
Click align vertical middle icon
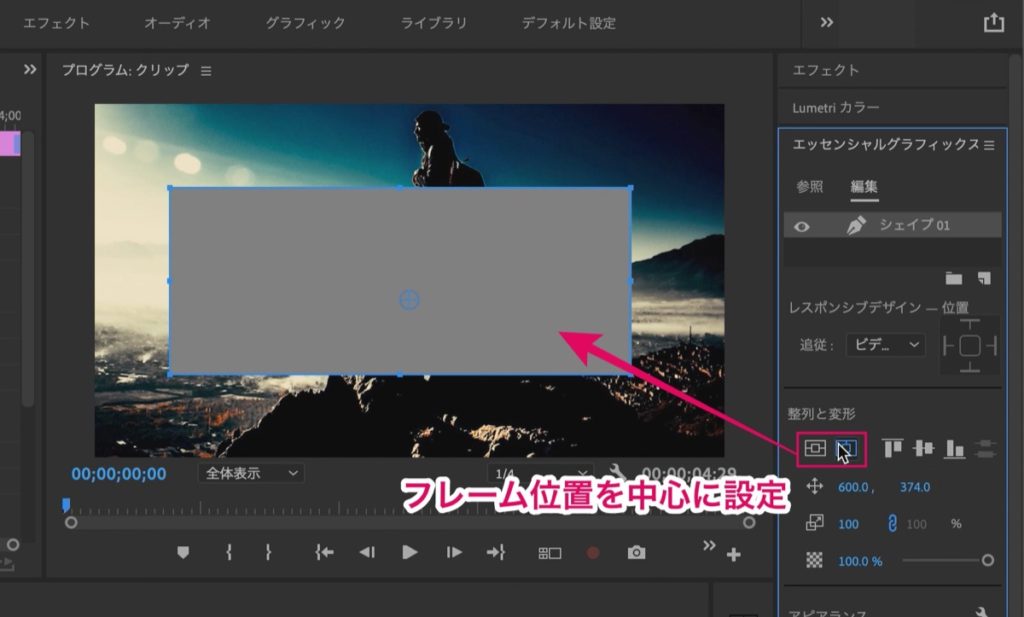tap(923, 448)
